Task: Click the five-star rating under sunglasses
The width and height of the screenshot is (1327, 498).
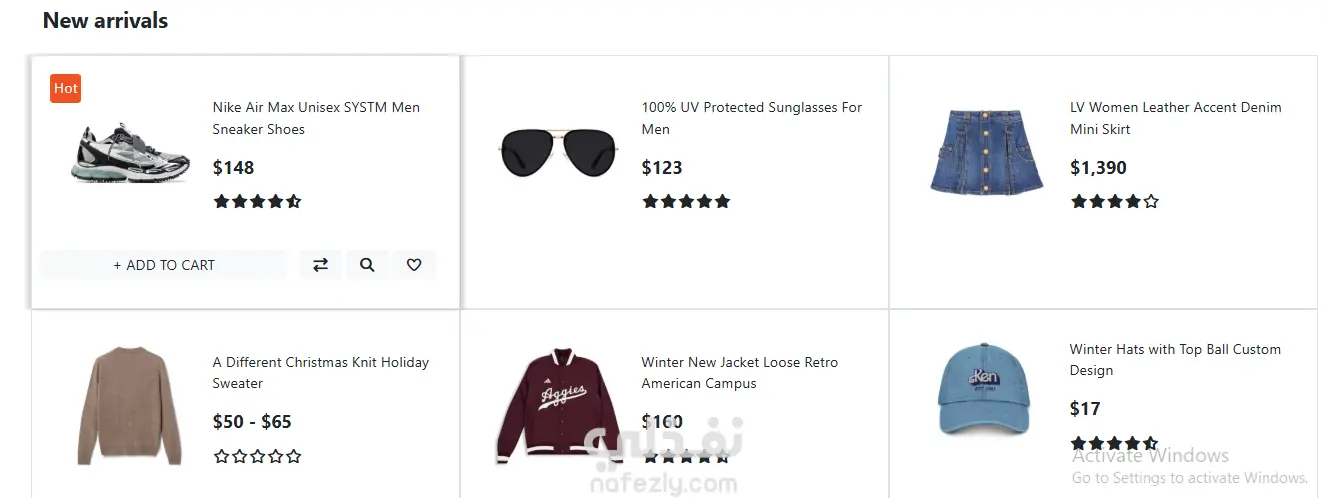Action: point(686,201)
